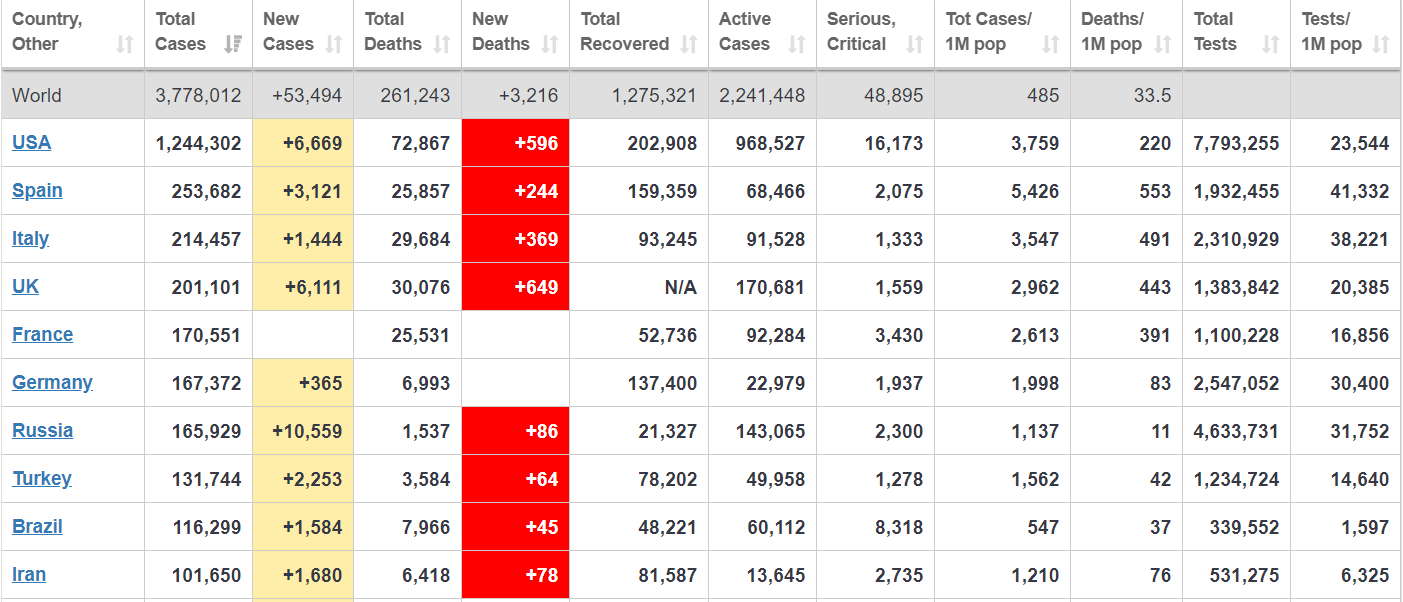
Task: Select USA total cases 1,244,302
Action: [198, 143]
